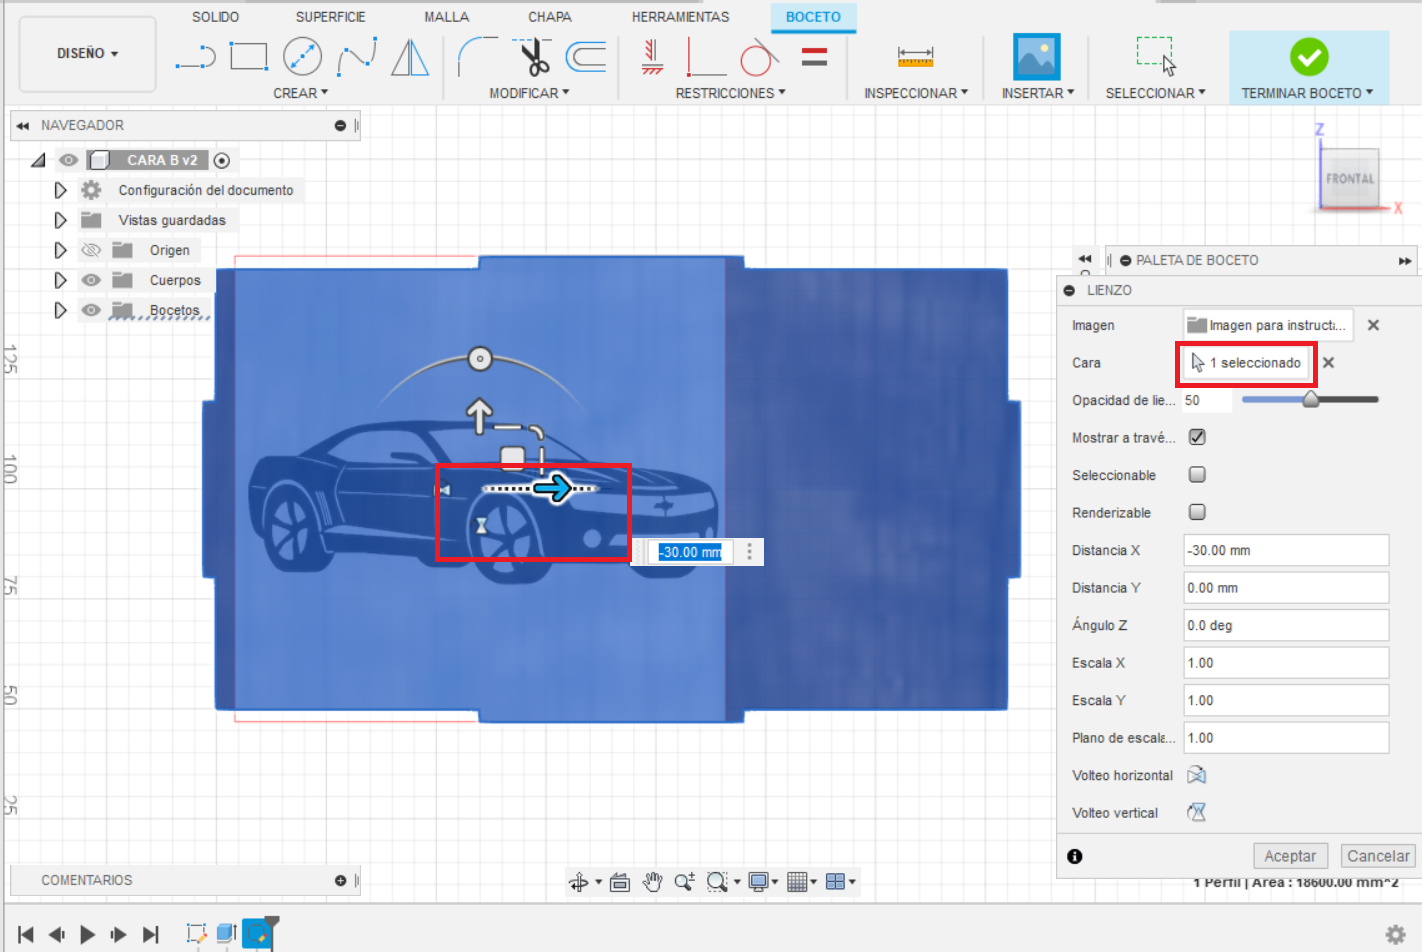Click the Measure ruler icon
The width and height of the screenshot is (1422, 952).
915,57
